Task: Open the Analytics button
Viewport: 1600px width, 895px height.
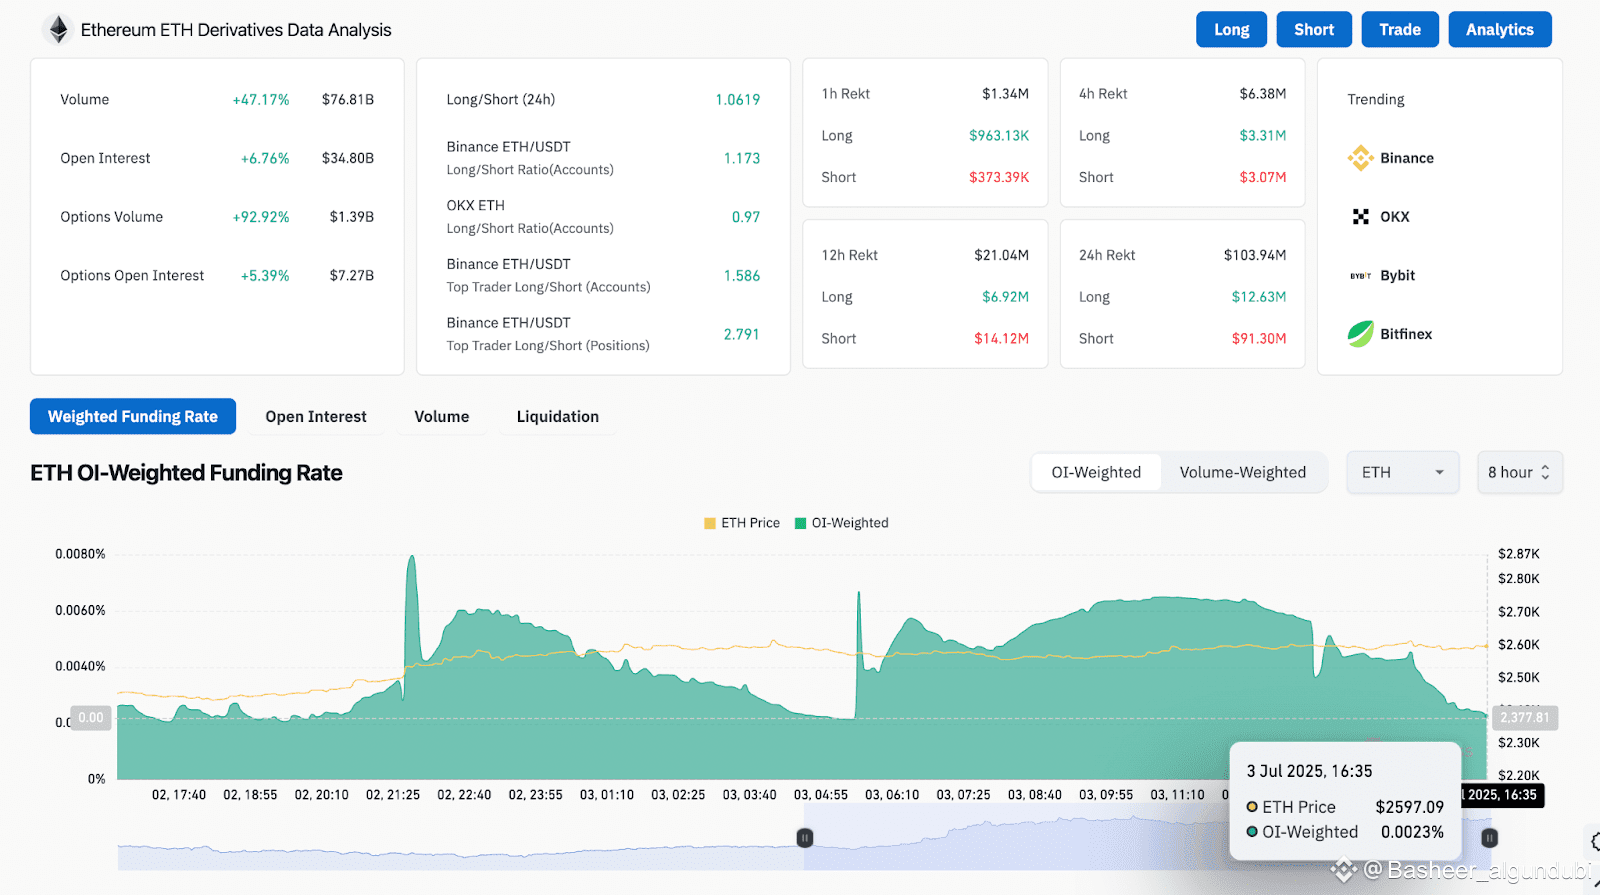Action: pyautogui.click(x=1500, y=30)
